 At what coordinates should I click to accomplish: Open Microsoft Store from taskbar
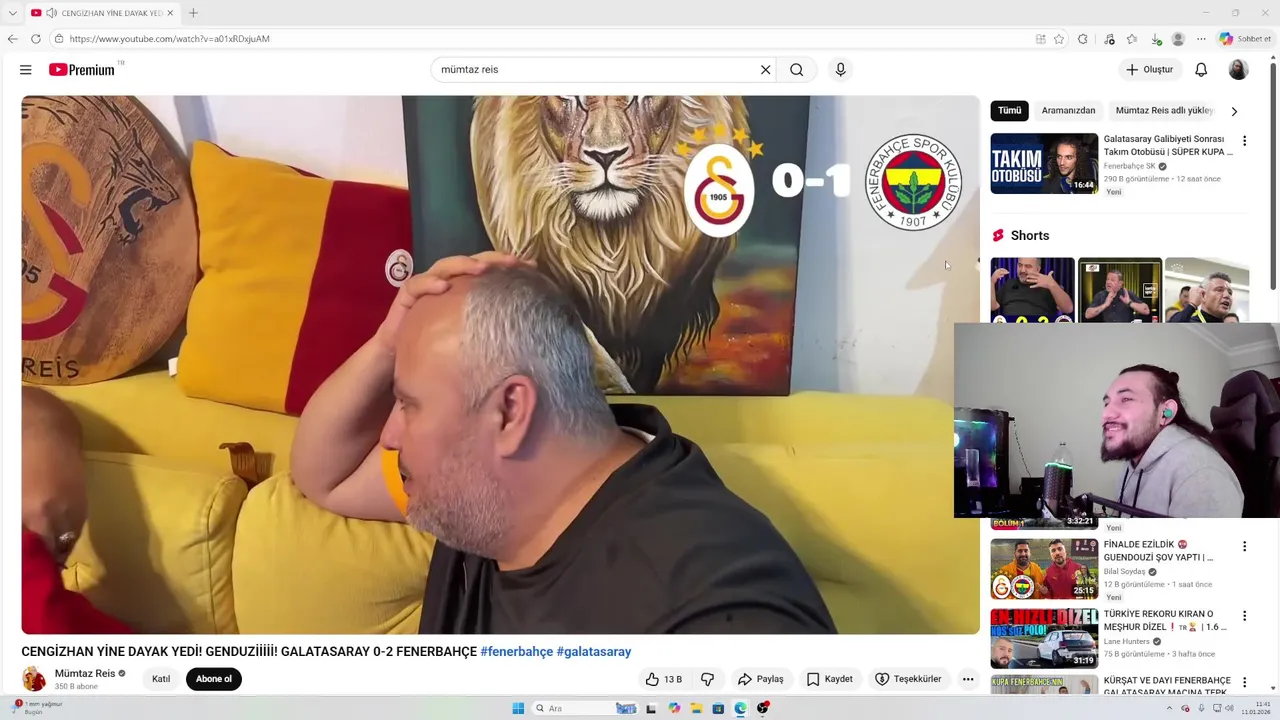718,708
